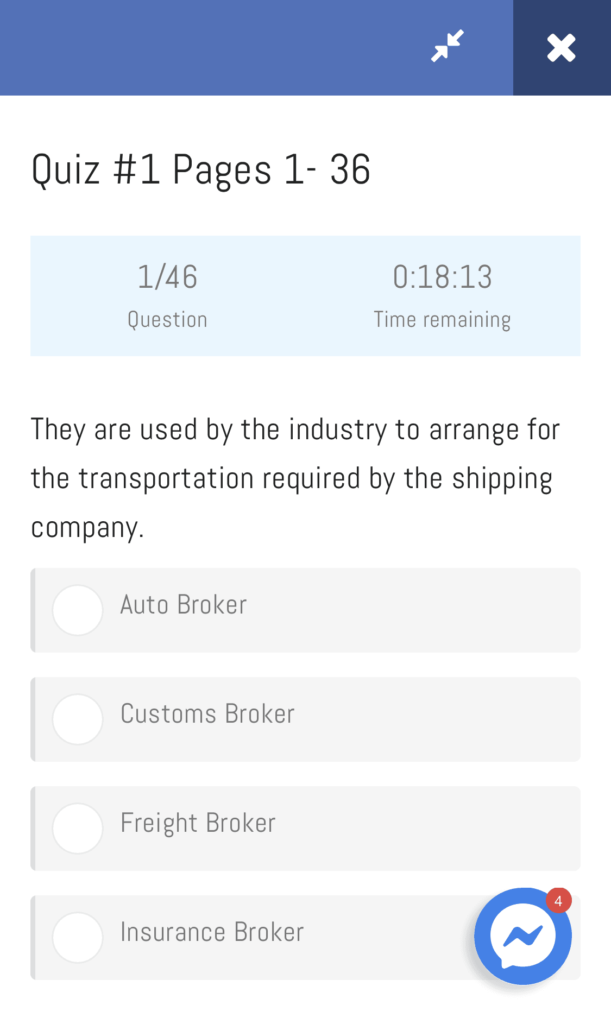The image size is (611, 1024).
Task: Choose the Freight Broker radio circle
Action: 77,828
